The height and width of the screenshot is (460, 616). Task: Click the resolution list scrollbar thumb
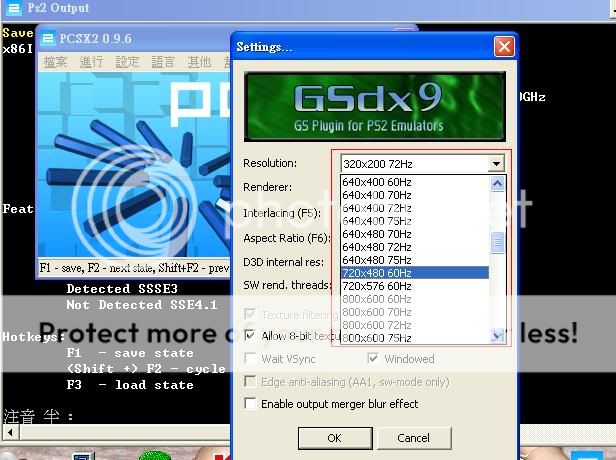tap(497, 243)
